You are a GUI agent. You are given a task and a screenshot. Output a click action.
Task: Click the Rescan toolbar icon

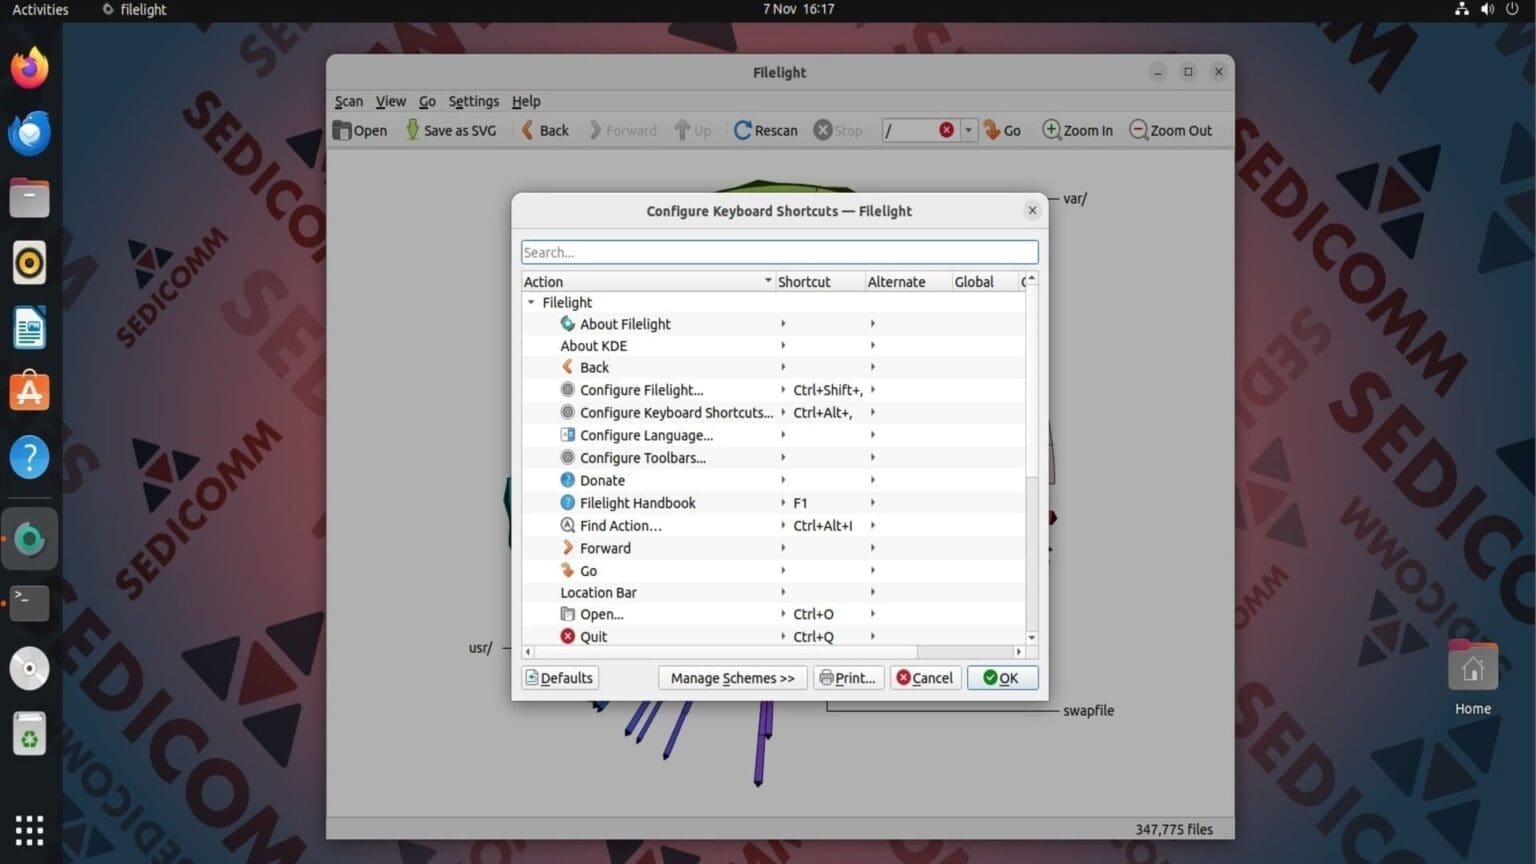pos(742,130)
